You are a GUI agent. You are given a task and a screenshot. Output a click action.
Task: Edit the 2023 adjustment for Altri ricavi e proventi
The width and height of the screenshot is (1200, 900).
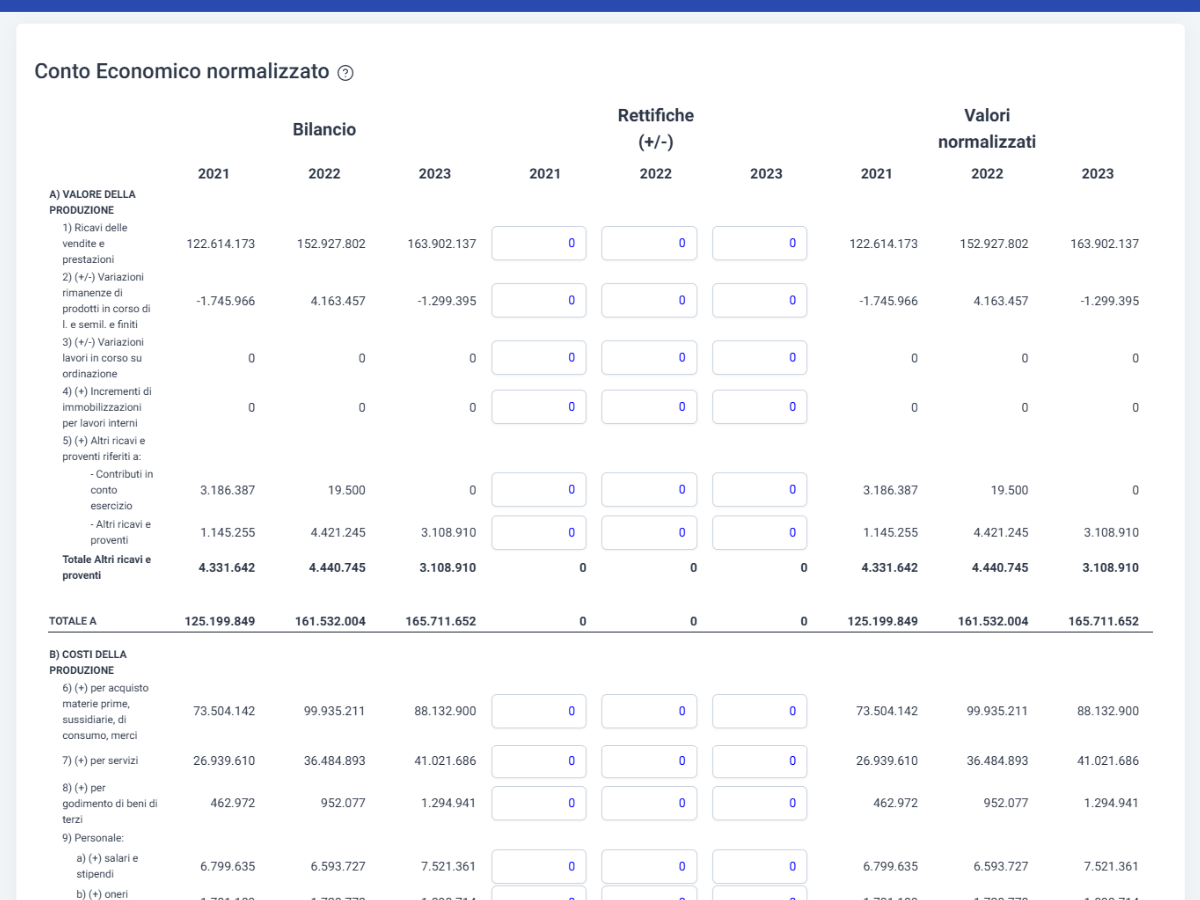click(x=760, y=532)
